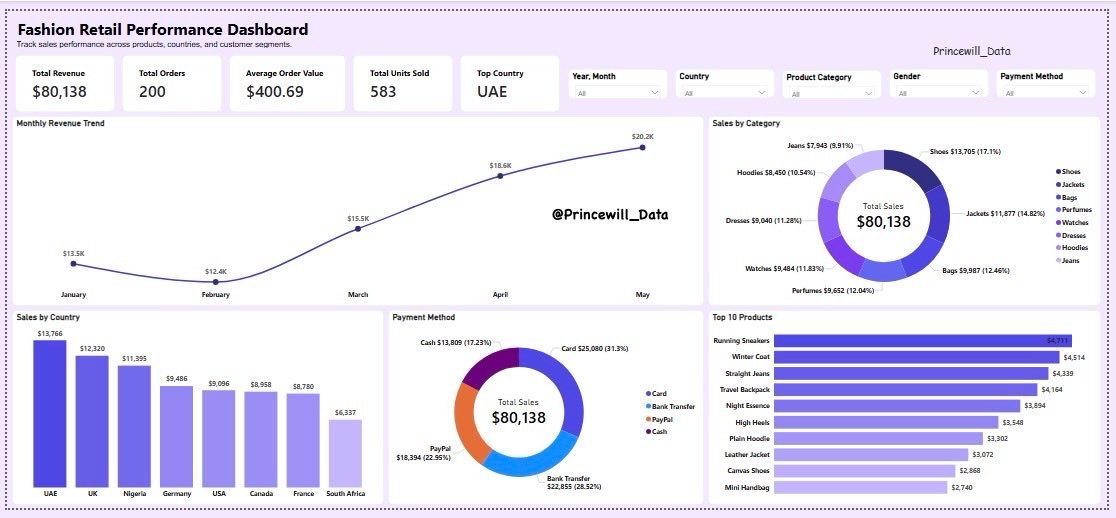
Task: Click the Cash legend swatch
Action: click(x=648, y=431)
